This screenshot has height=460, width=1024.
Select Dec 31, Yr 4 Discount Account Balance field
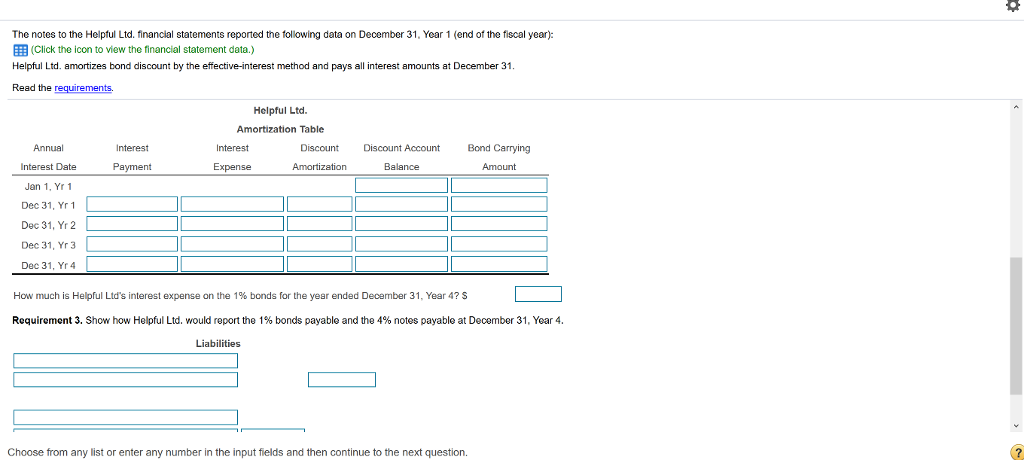[x=402, y=264]
